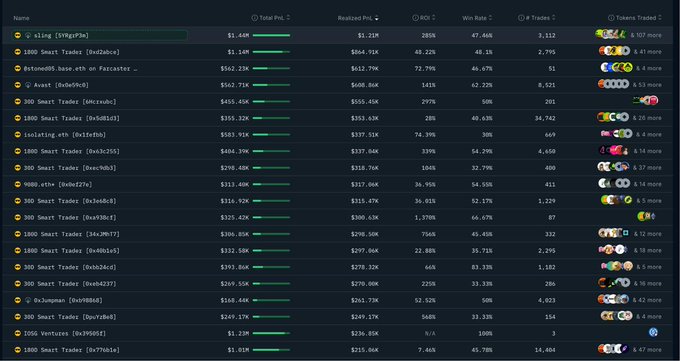Open the sling [5YRgrP3m] trader profile
This screenshot has height=361, width=680.
(61, 36)
